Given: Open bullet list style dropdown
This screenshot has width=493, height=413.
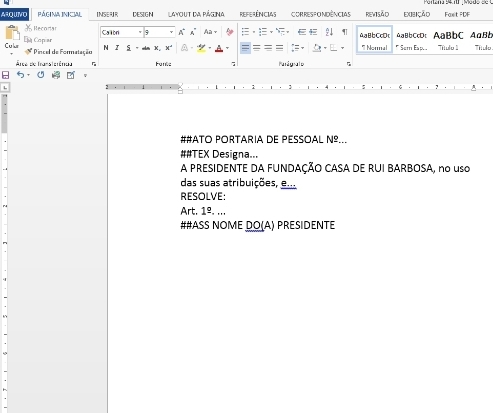Looking at the screenshot, I should (254, 32).
